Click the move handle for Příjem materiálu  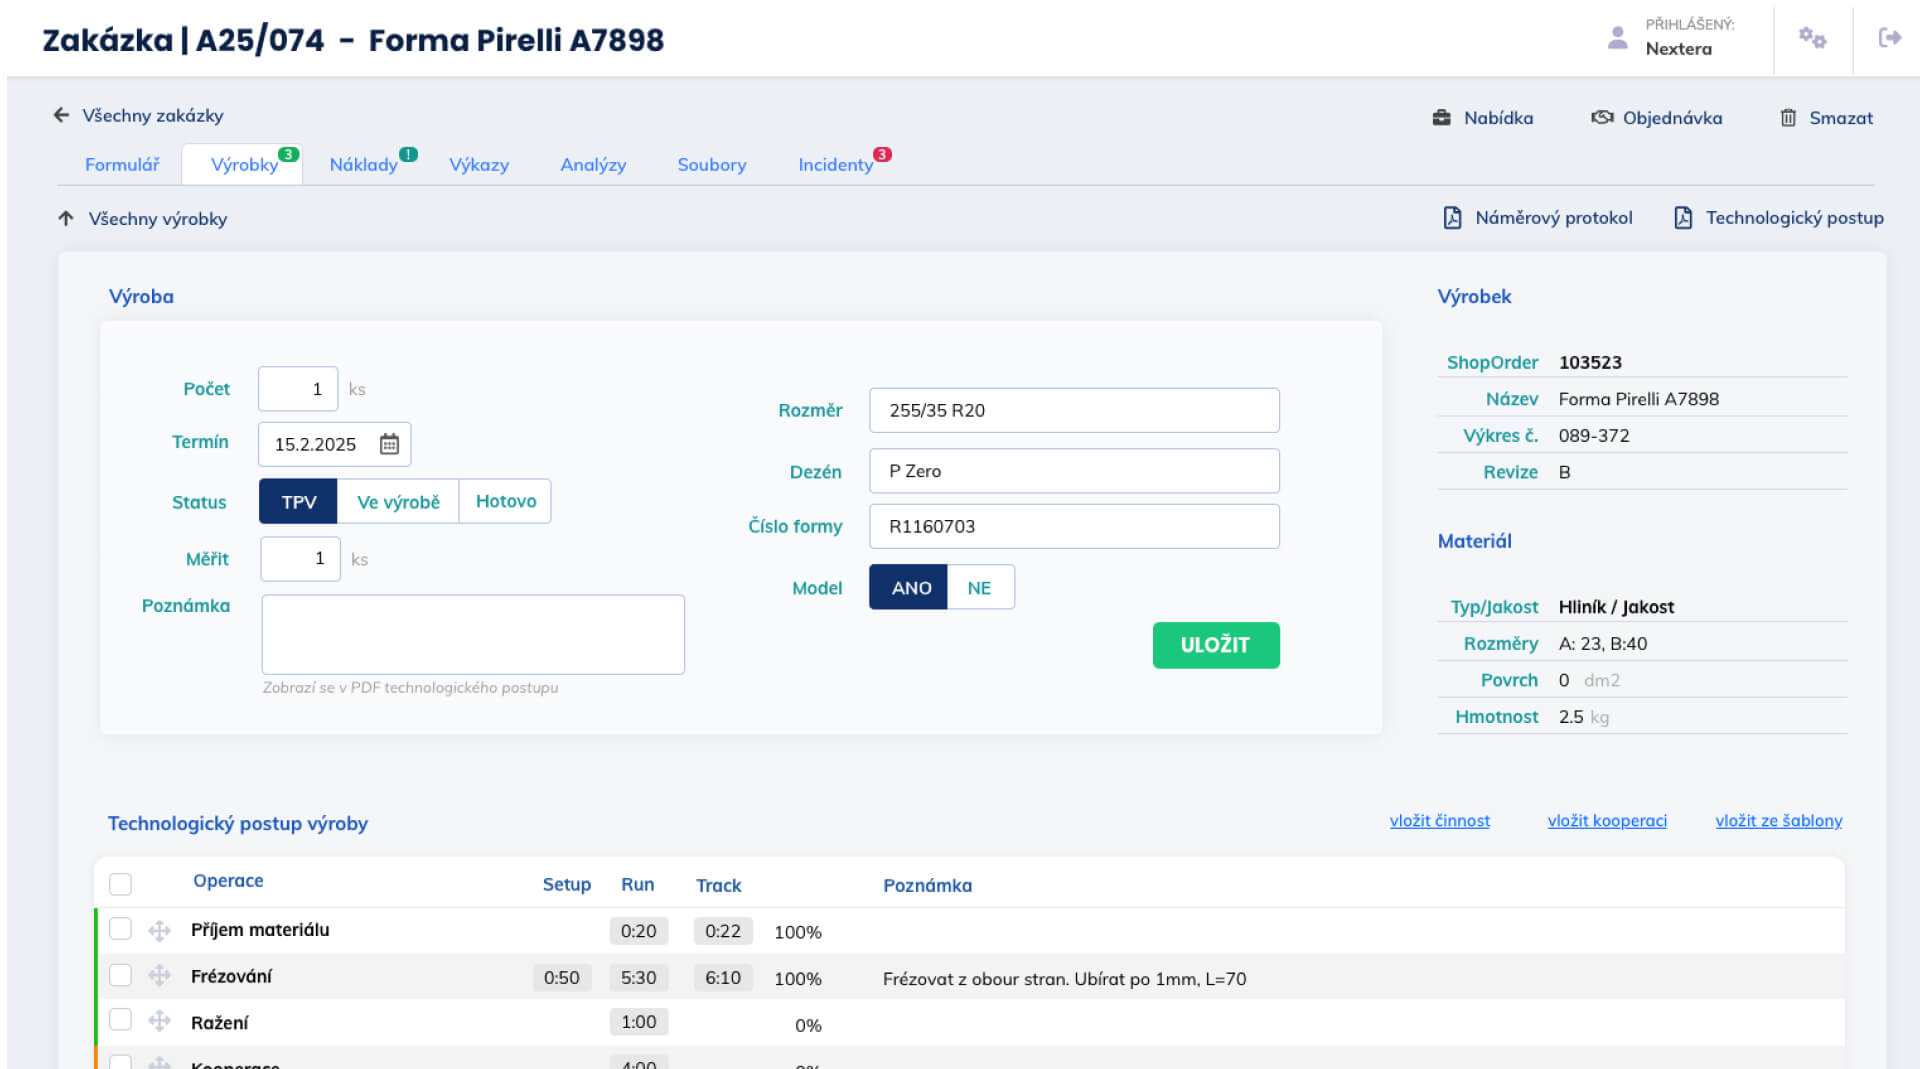coord(159,931)
